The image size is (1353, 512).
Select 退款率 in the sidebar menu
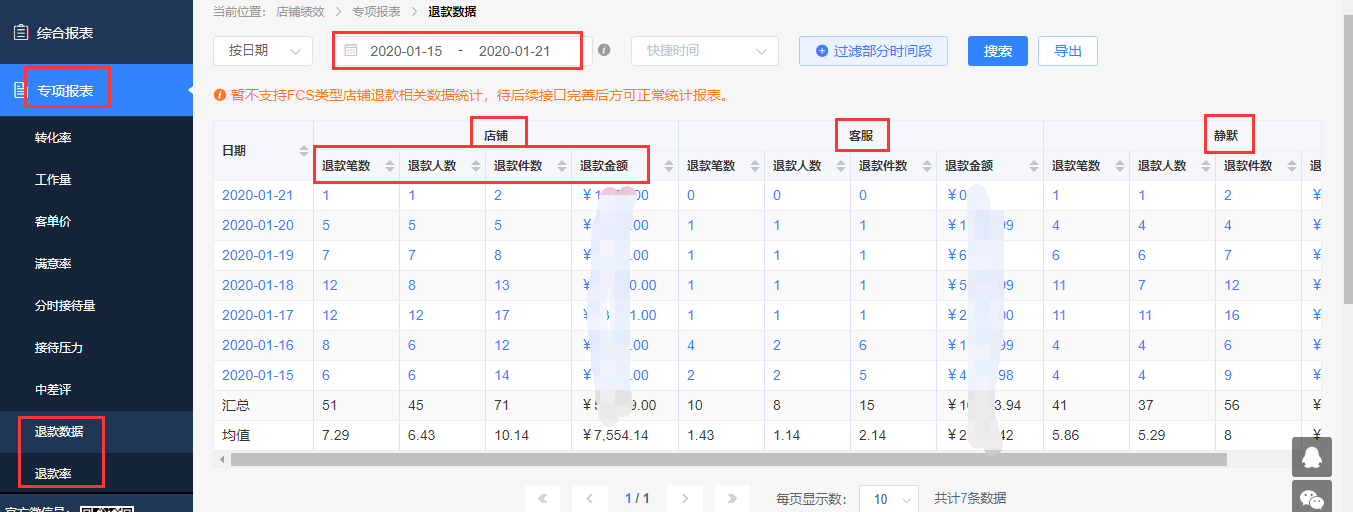click(53, 474)
